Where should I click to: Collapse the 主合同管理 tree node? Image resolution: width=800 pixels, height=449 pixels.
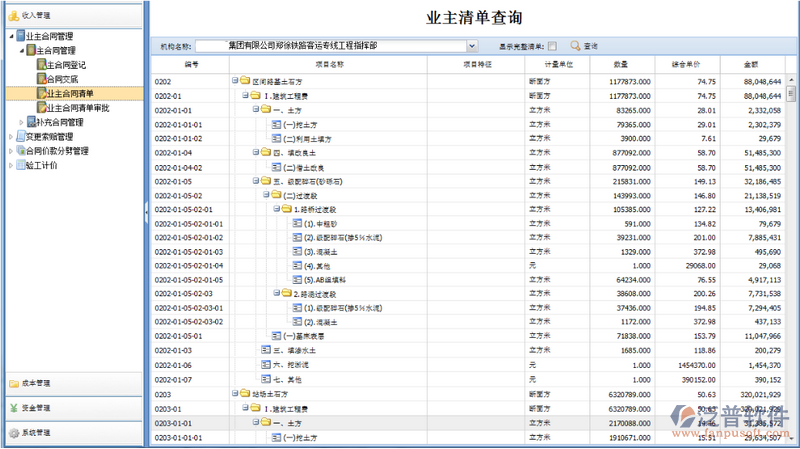coord(21,50)
